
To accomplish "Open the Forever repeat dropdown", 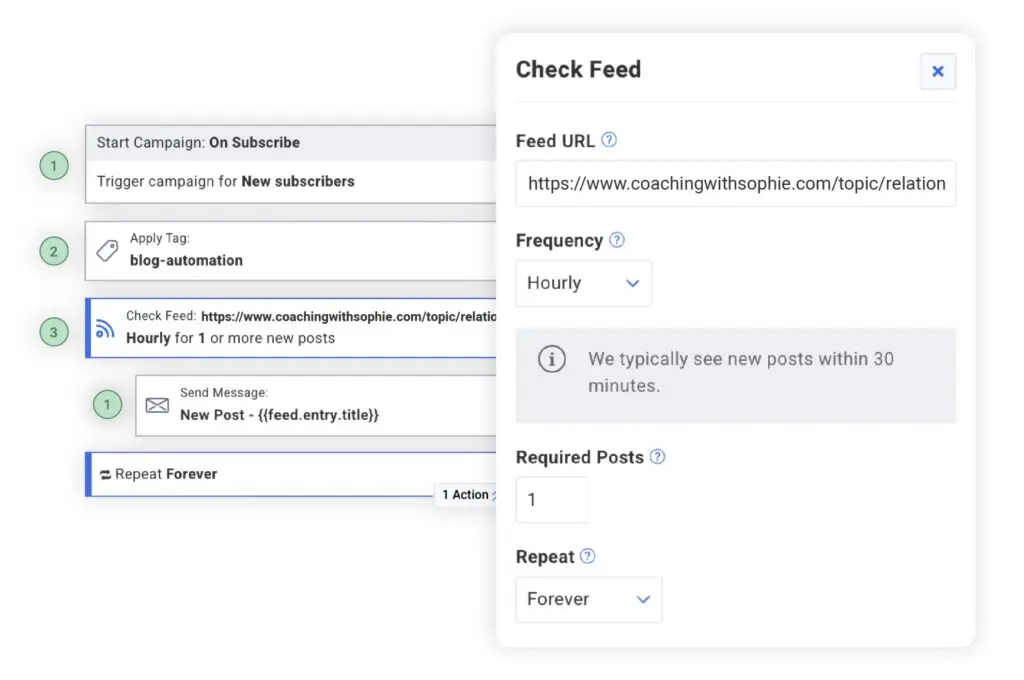I will [x=588, y=599].
